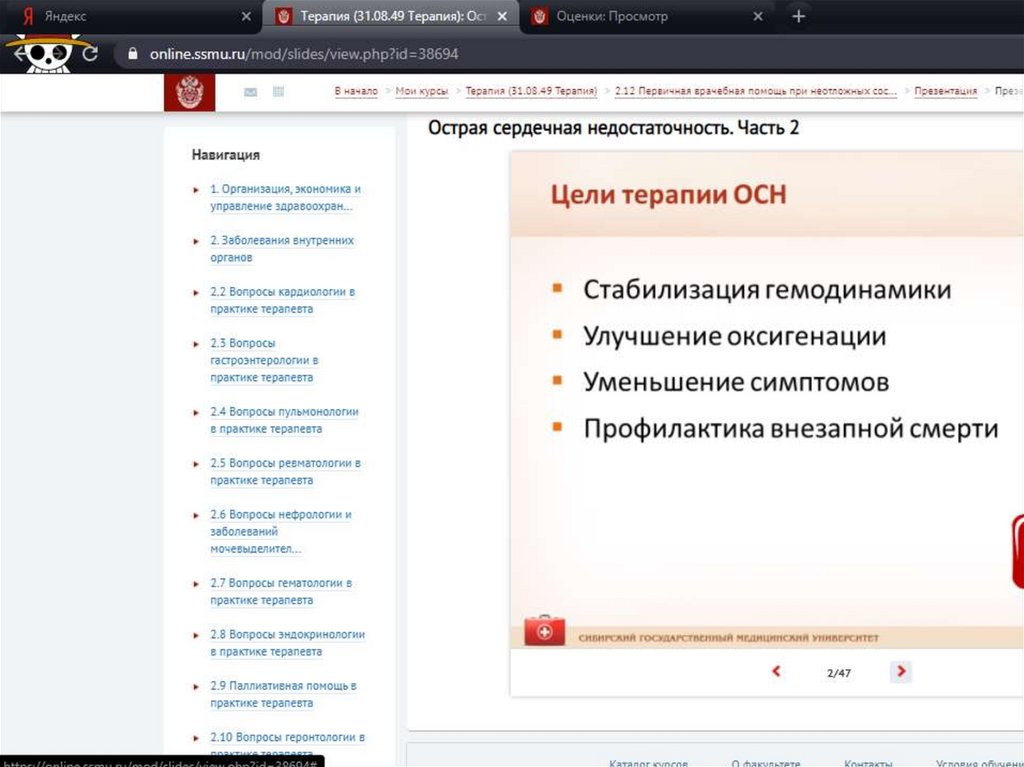Expand arrow beside 2.3 Вопросы гастроэнтерологии
1024x767 pixels.
click(x=196, y=344)
